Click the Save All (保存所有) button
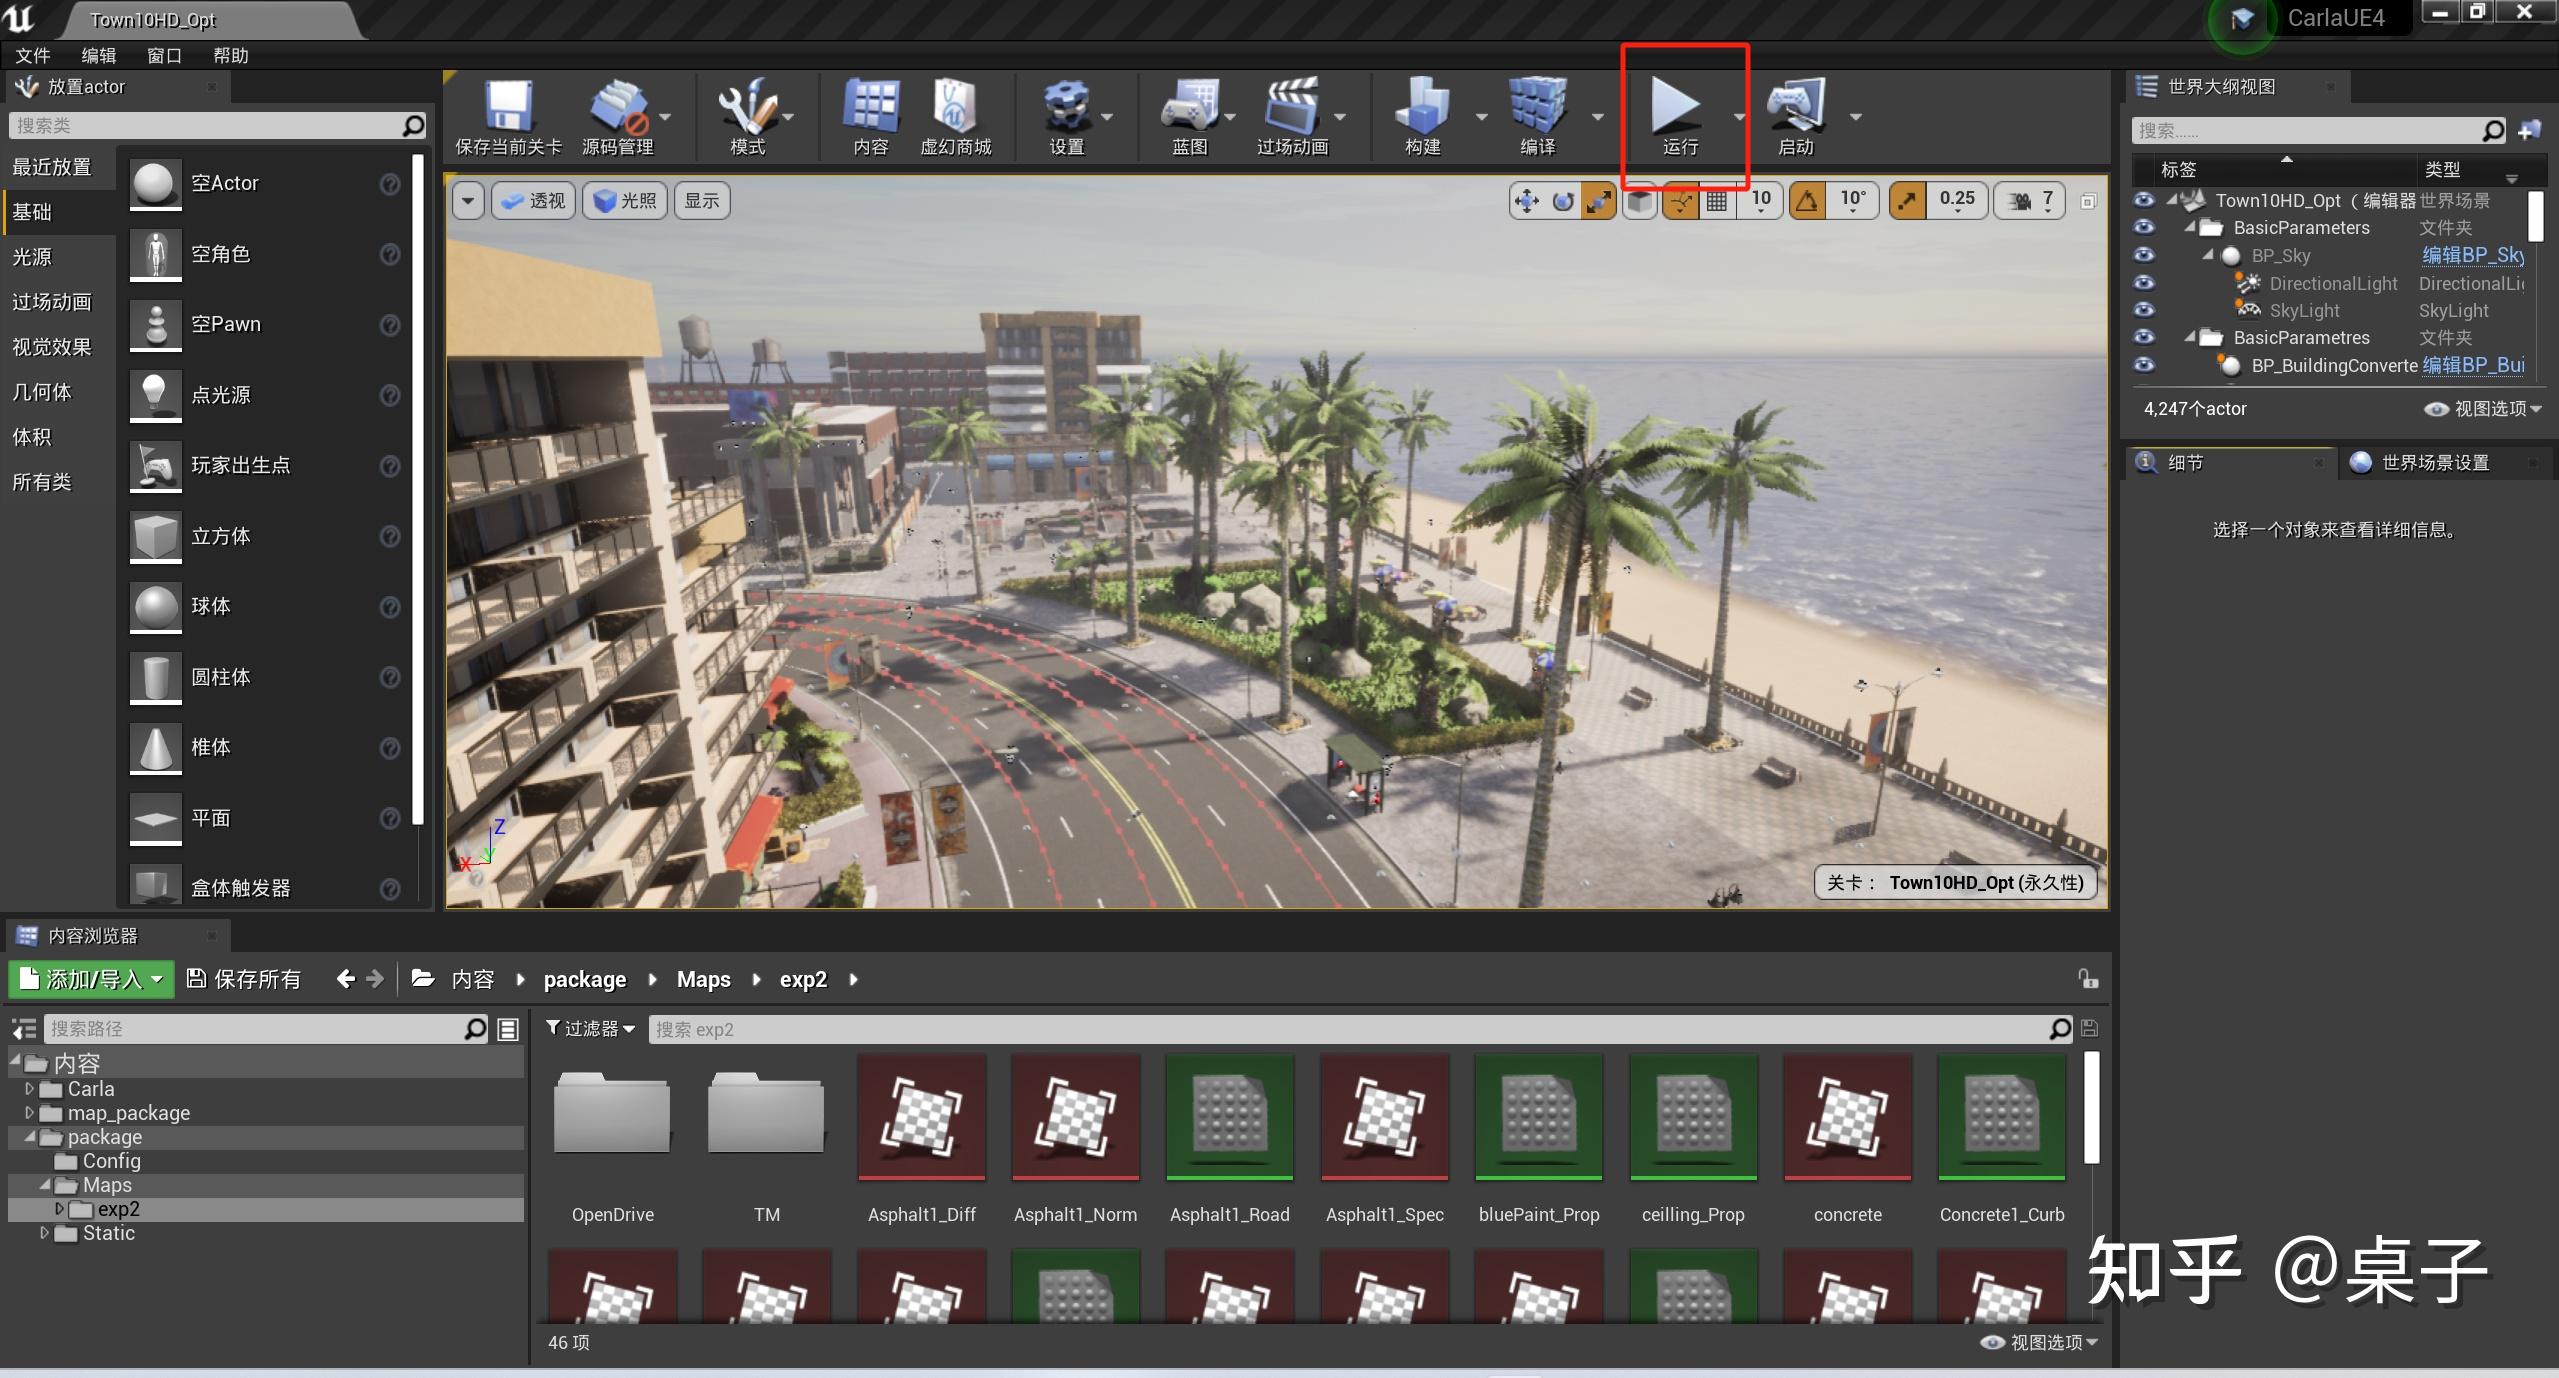This screenshot has width=2559, height=1378. click(244, 979)
